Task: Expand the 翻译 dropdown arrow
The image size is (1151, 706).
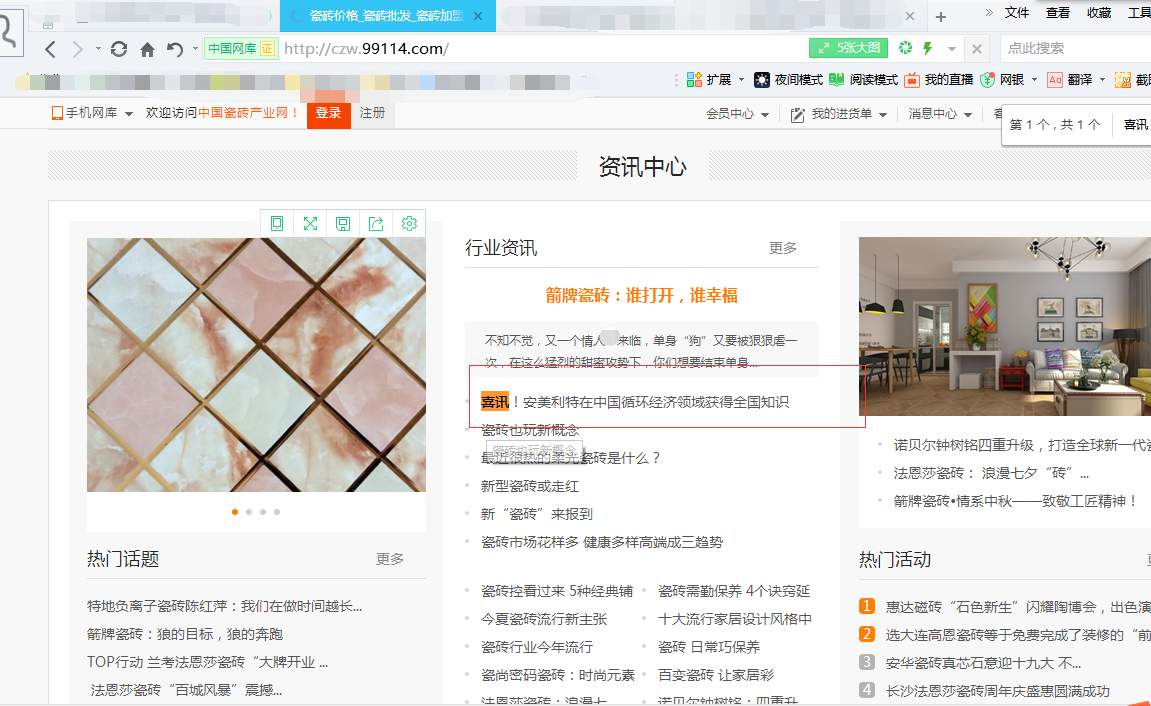Action: [1102, 79]
